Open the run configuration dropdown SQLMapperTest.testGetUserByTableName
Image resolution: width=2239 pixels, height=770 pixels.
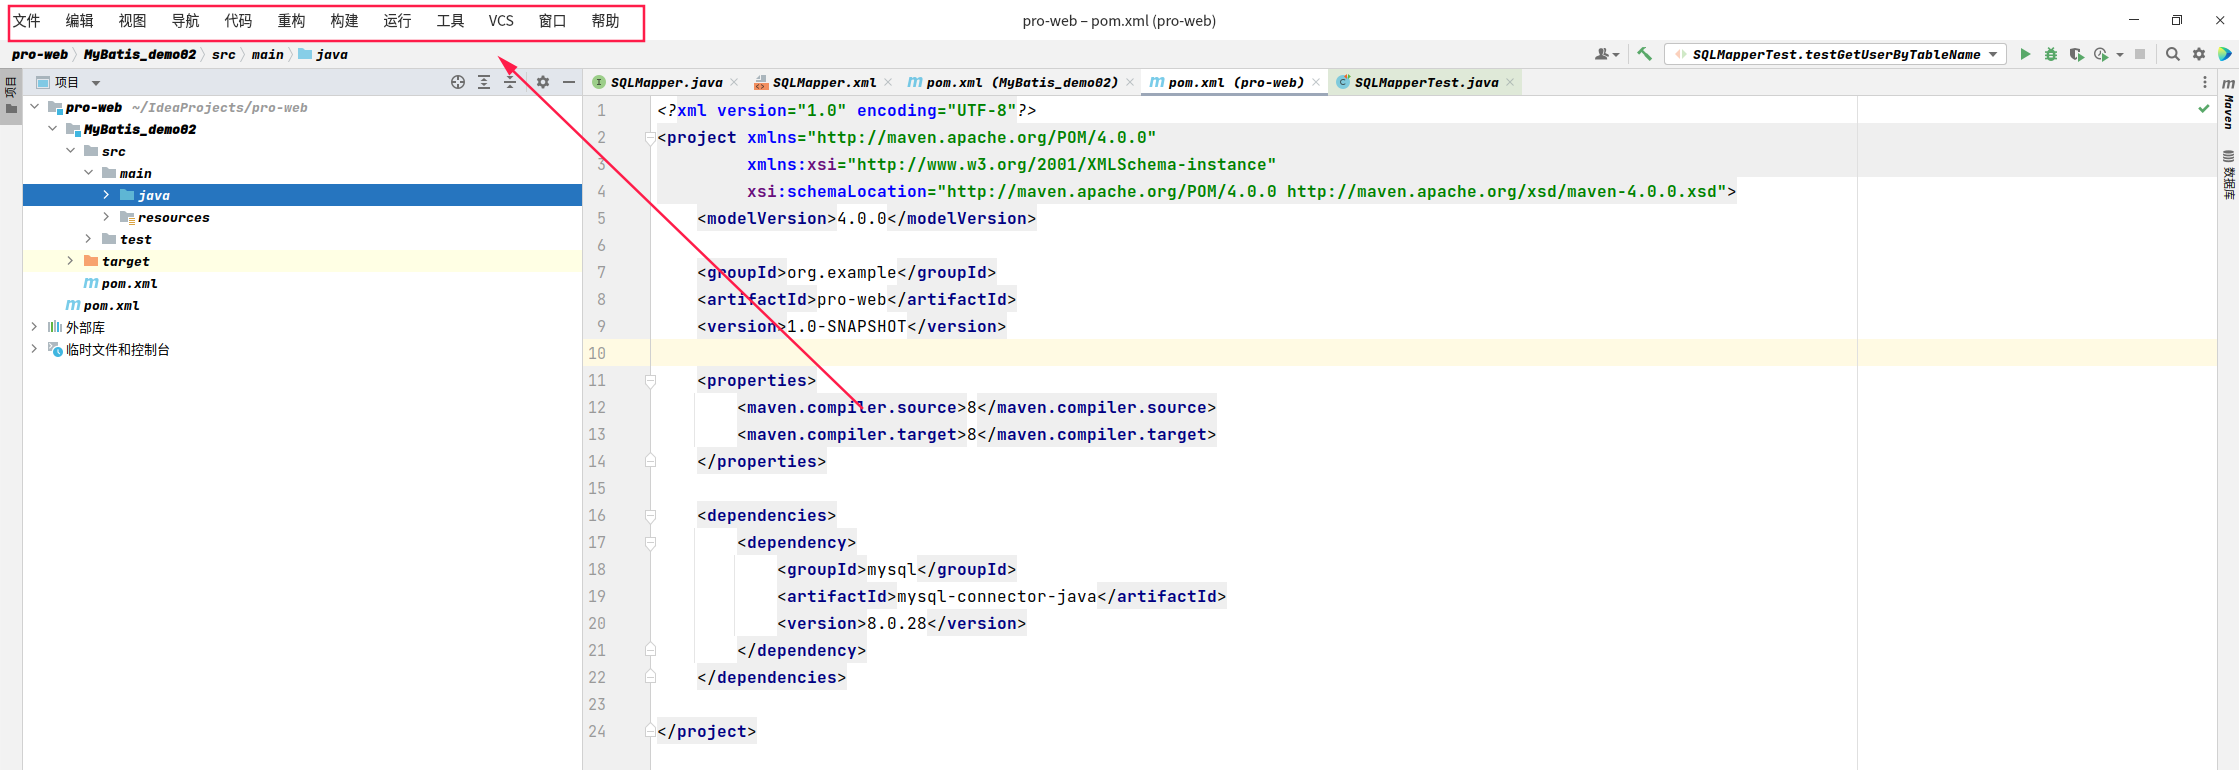(1835, 54)
